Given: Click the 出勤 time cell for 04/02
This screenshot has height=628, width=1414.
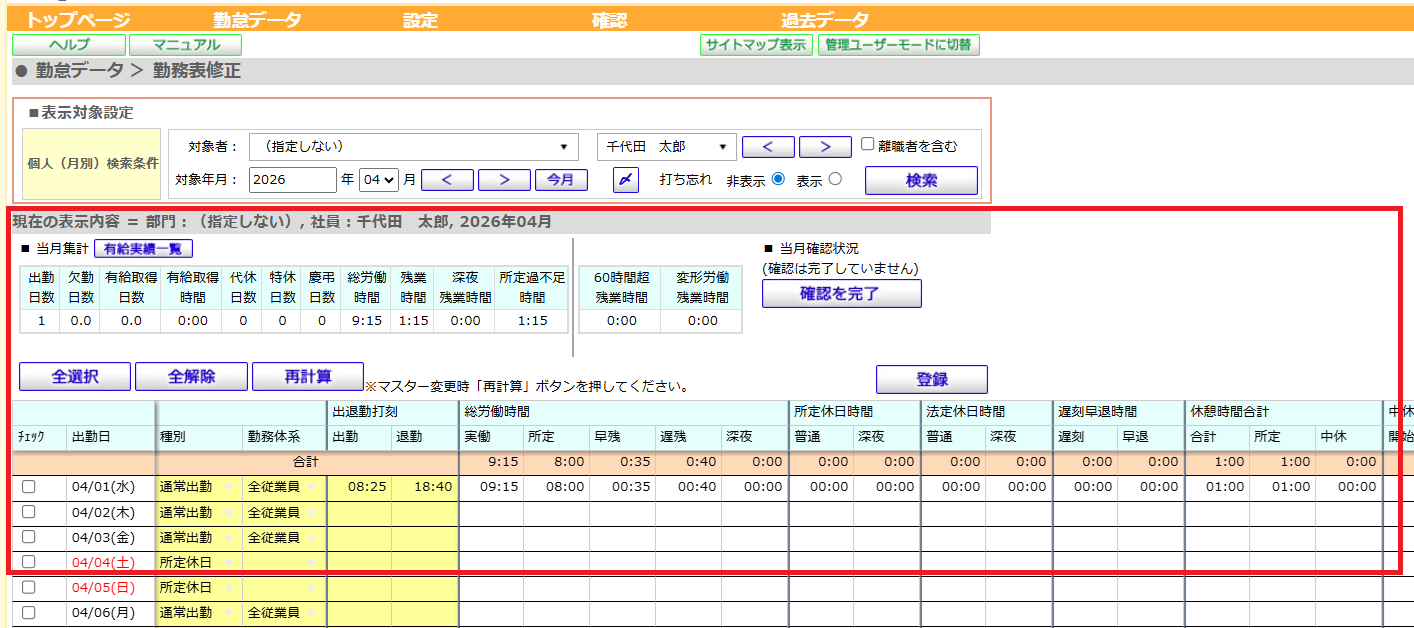Looking at the screenshot, I should 359,512.
